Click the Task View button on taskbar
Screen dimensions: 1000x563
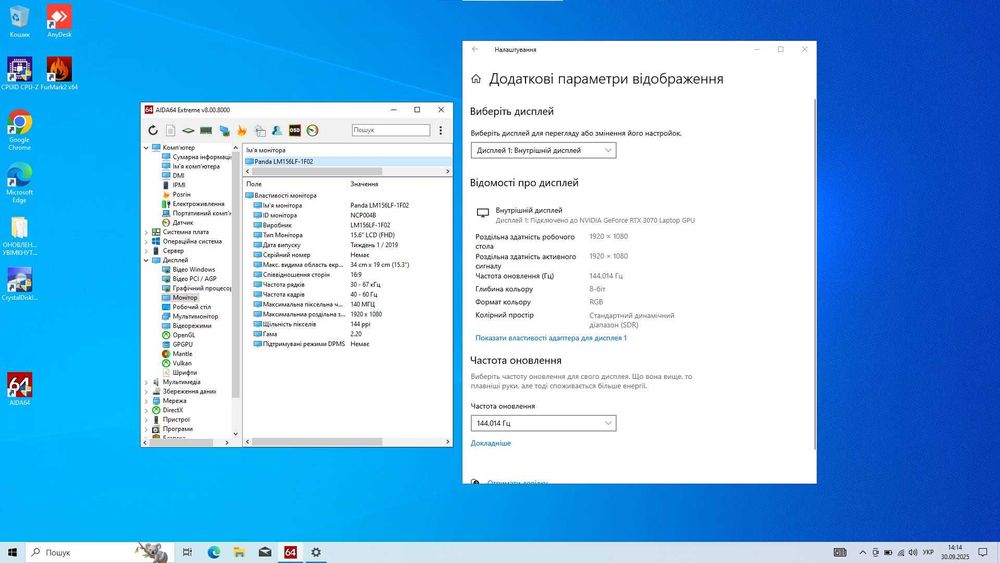(187, 552)
